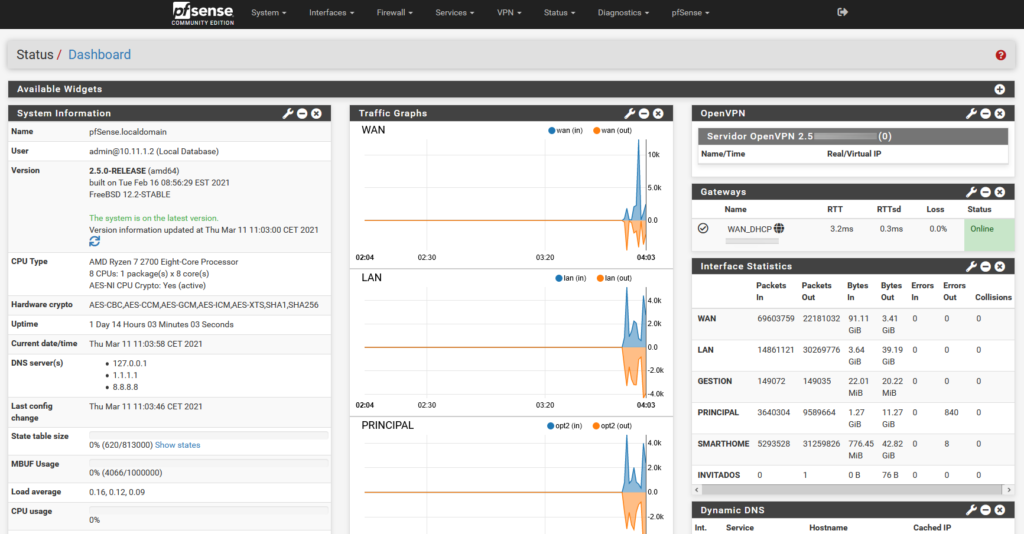Open the System dropdown menu
1024x534 pixels.
click(268, 12)
